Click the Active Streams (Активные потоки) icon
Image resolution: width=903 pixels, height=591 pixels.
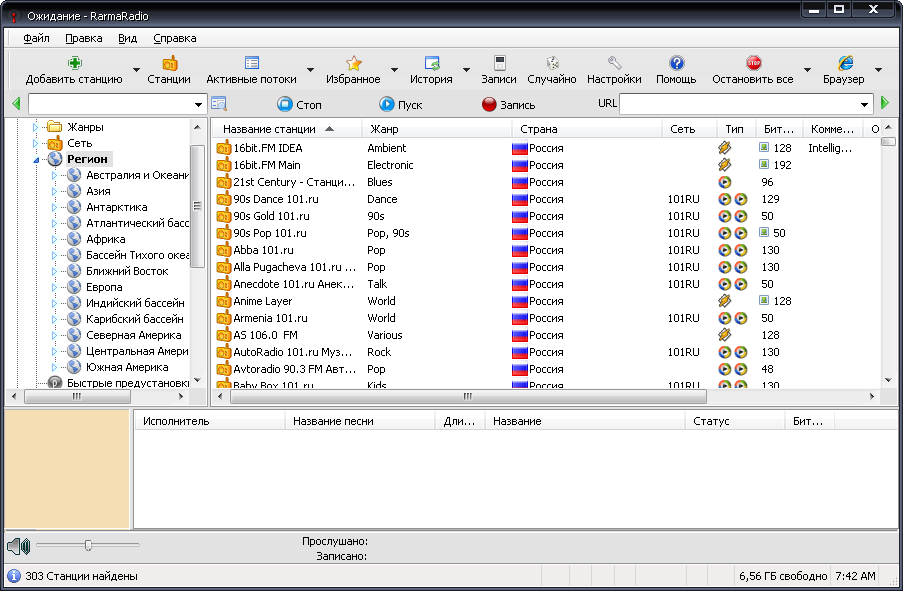click(252, 63)
